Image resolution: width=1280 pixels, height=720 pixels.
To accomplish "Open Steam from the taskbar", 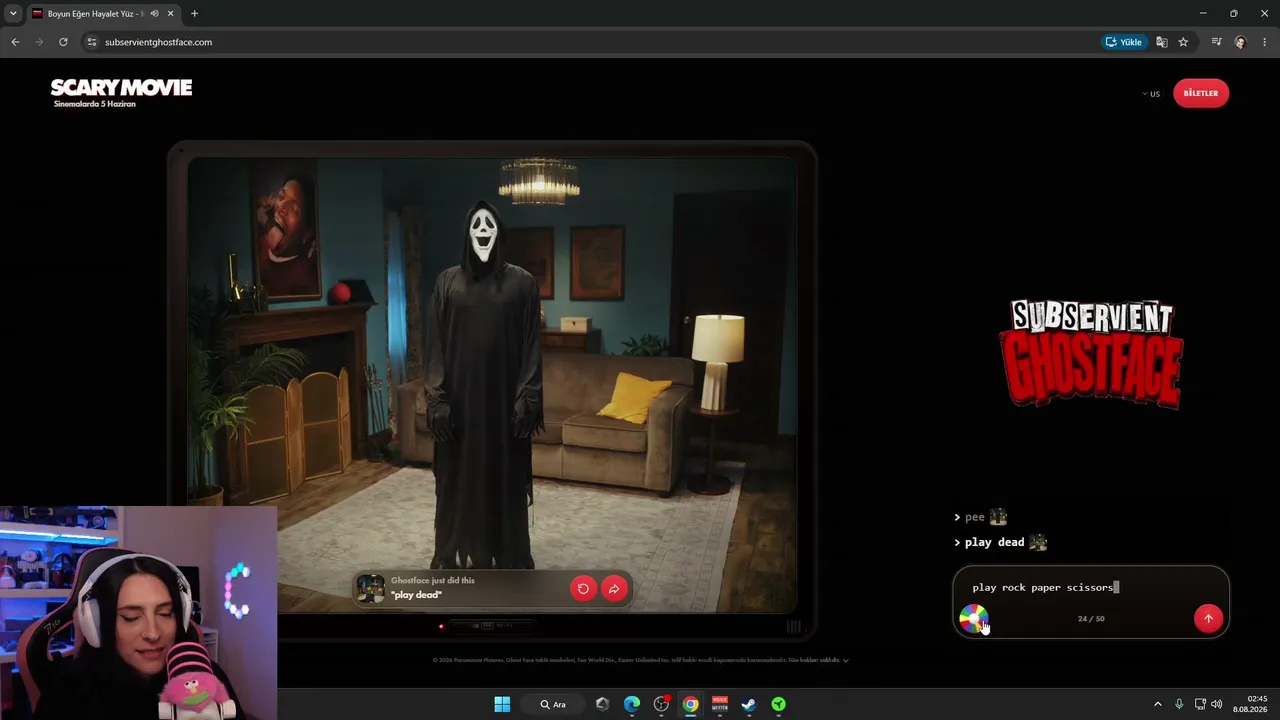I will 748,704.
